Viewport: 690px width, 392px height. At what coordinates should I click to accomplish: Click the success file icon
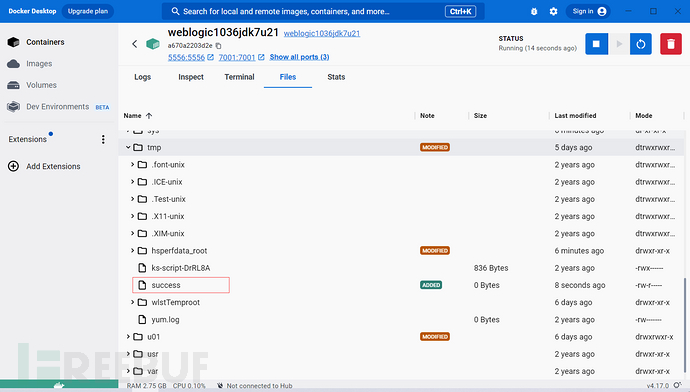(x=142, y=285)
